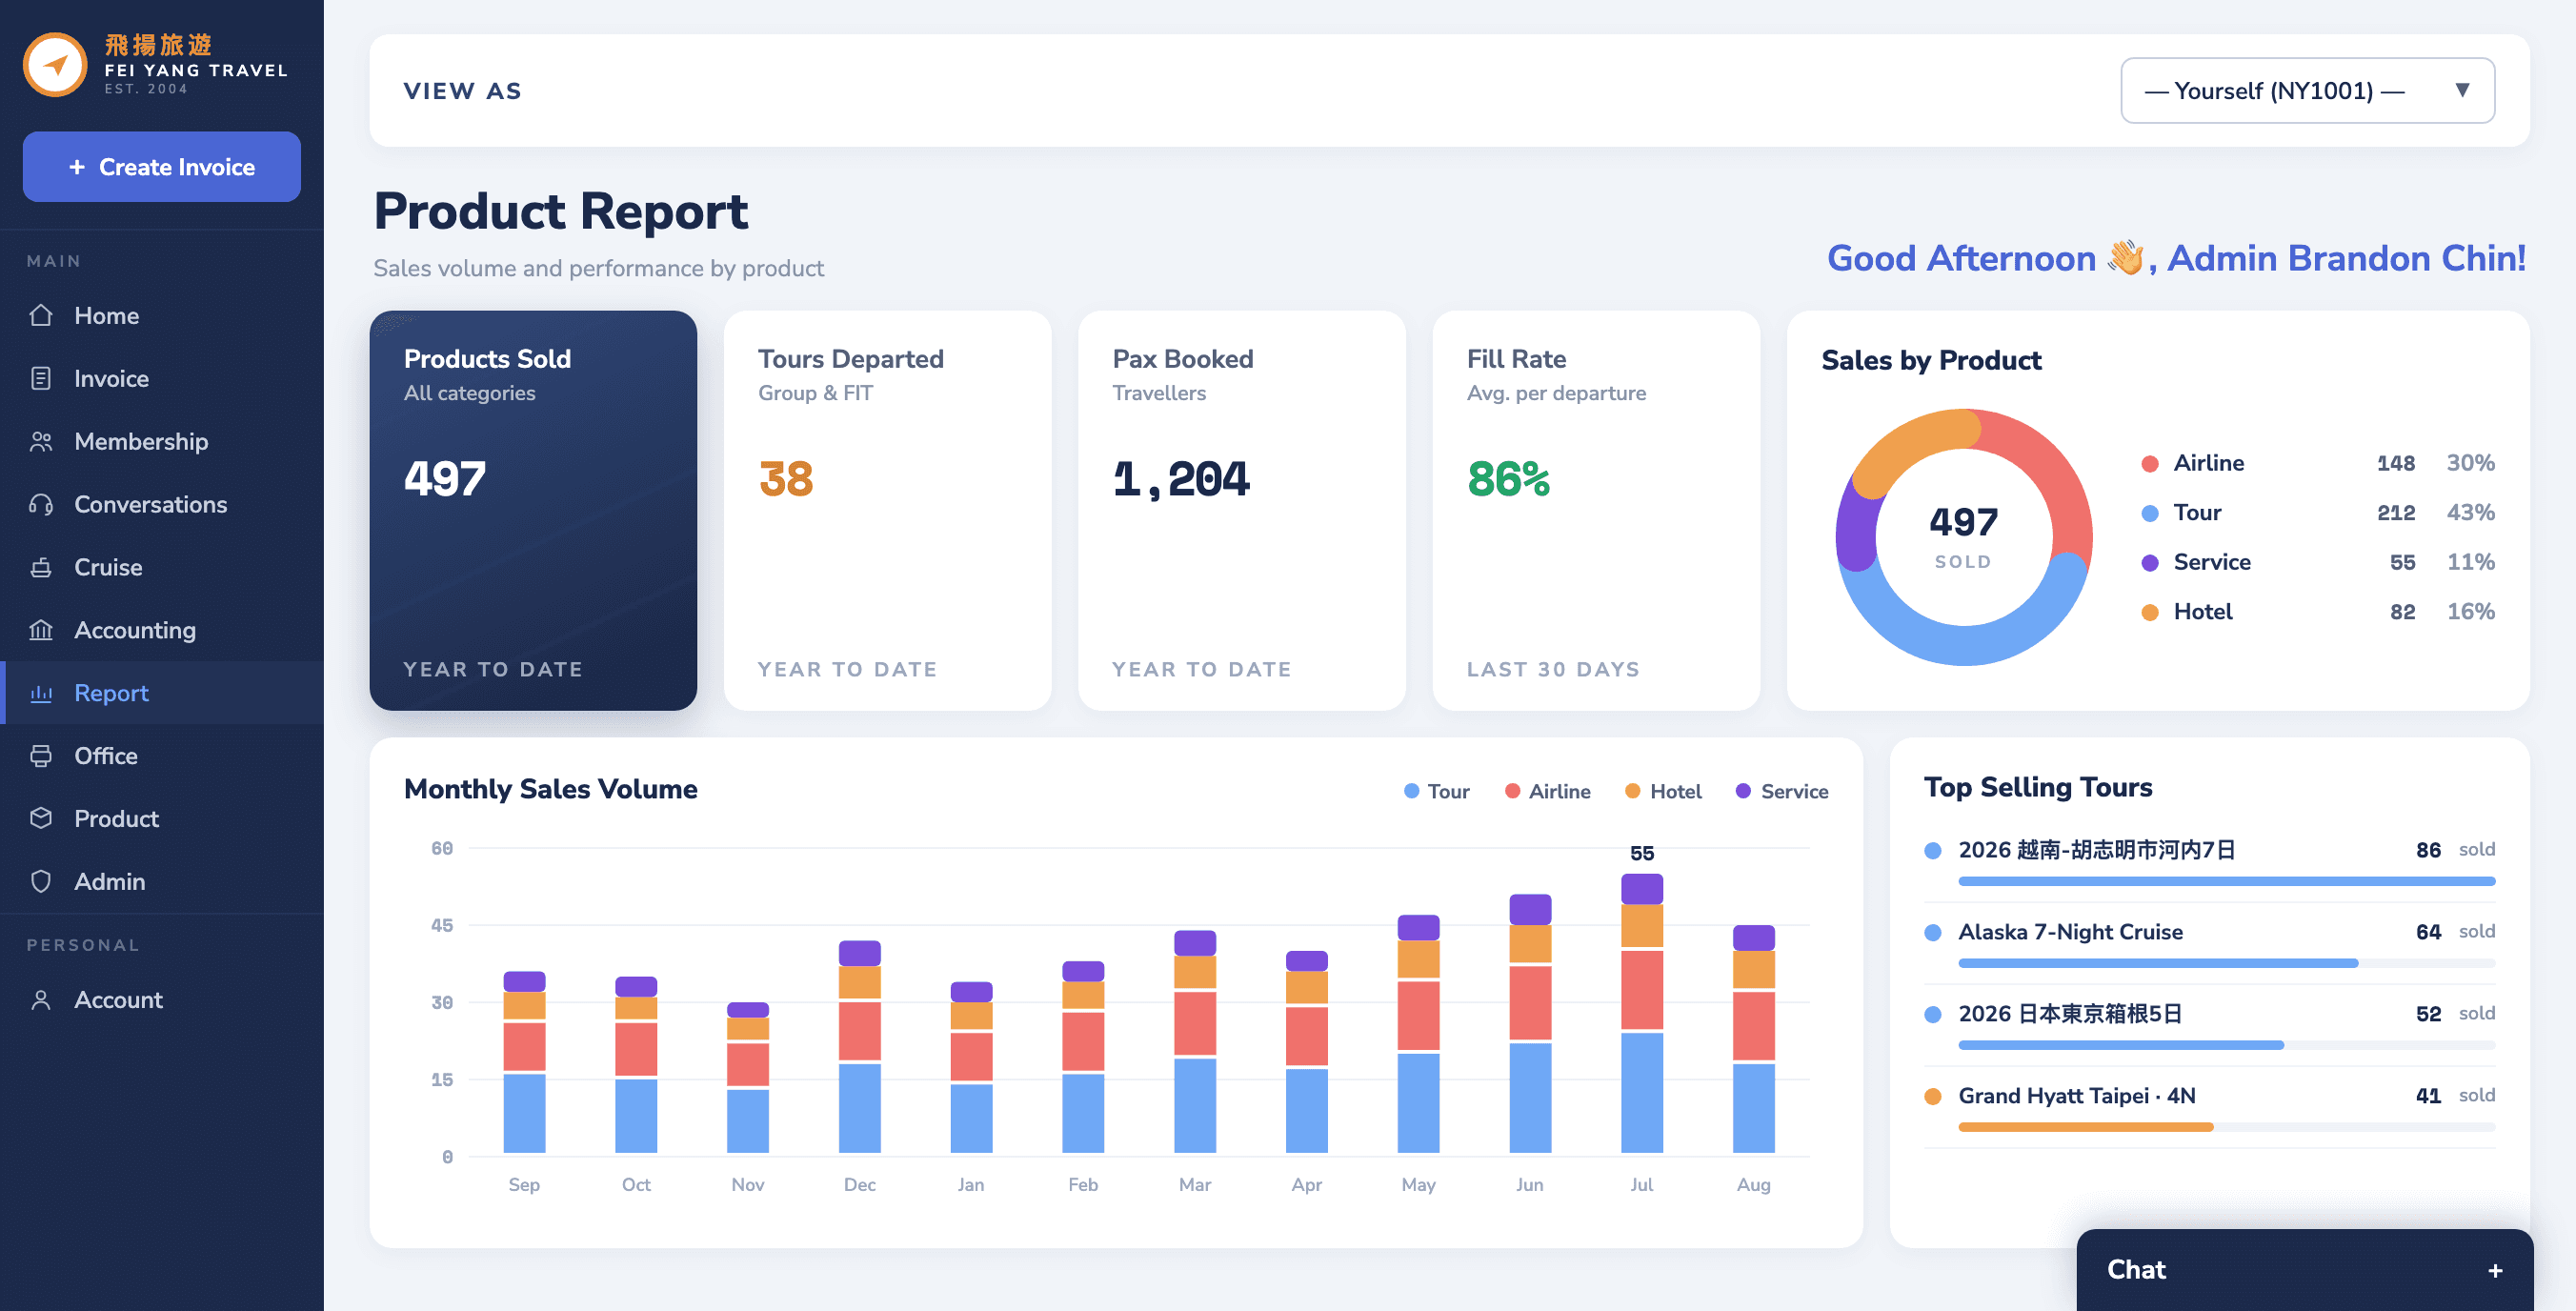Click the Airline legend row in donut chart
2576x1311 pixels.
(x=2317, y=463)
